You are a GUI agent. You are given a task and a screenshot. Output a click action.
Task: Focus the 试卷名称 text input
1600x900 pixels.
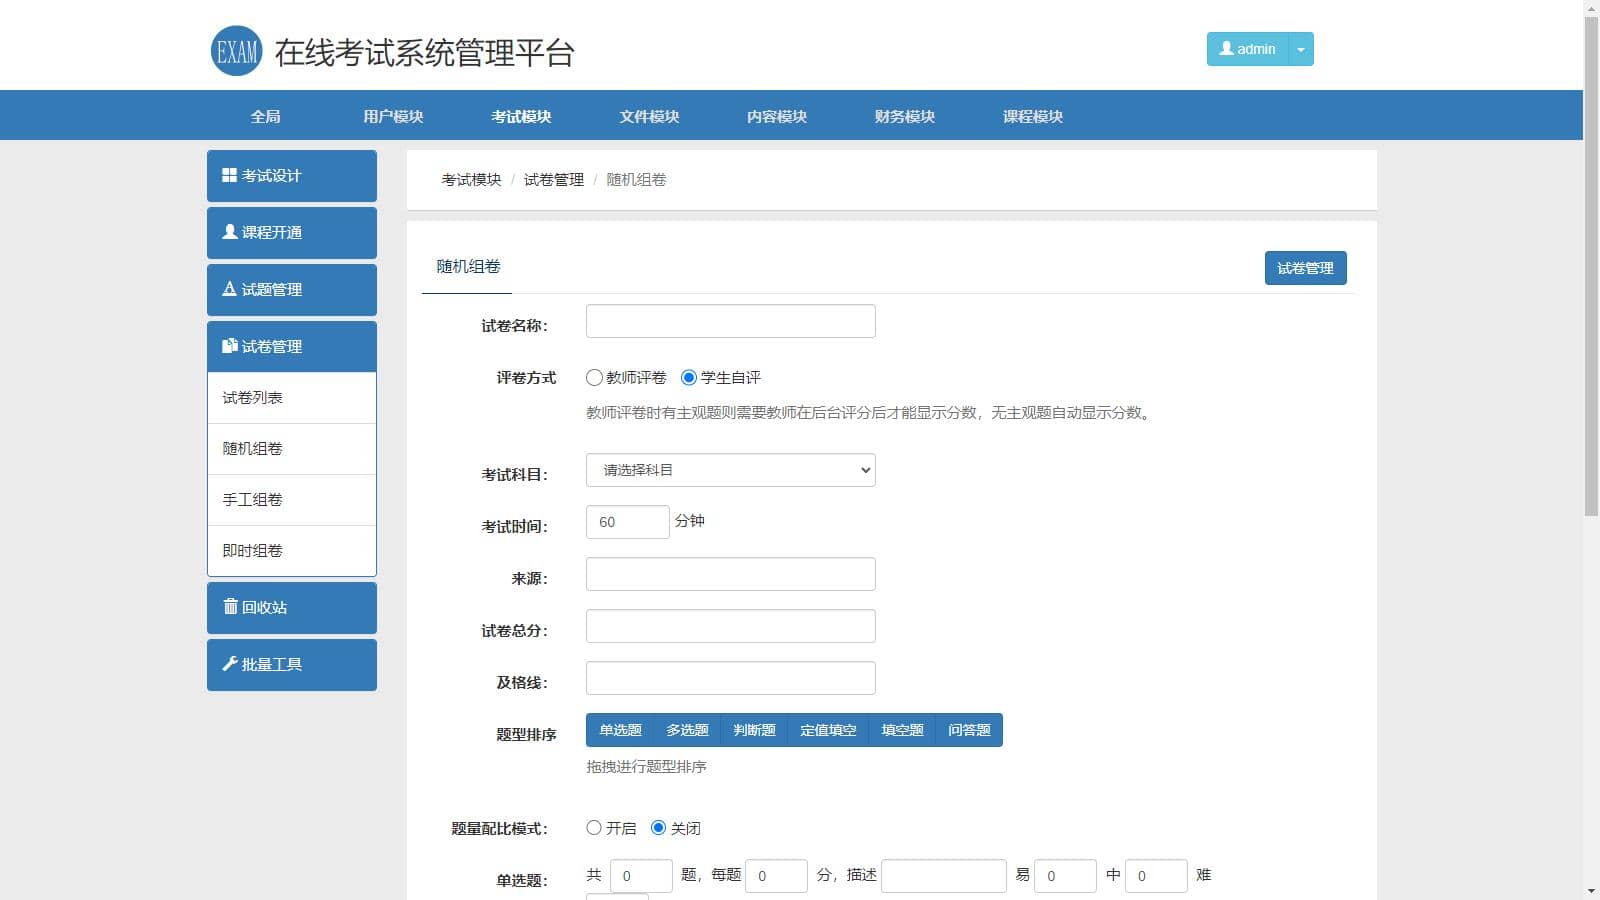tap(730, 321)
